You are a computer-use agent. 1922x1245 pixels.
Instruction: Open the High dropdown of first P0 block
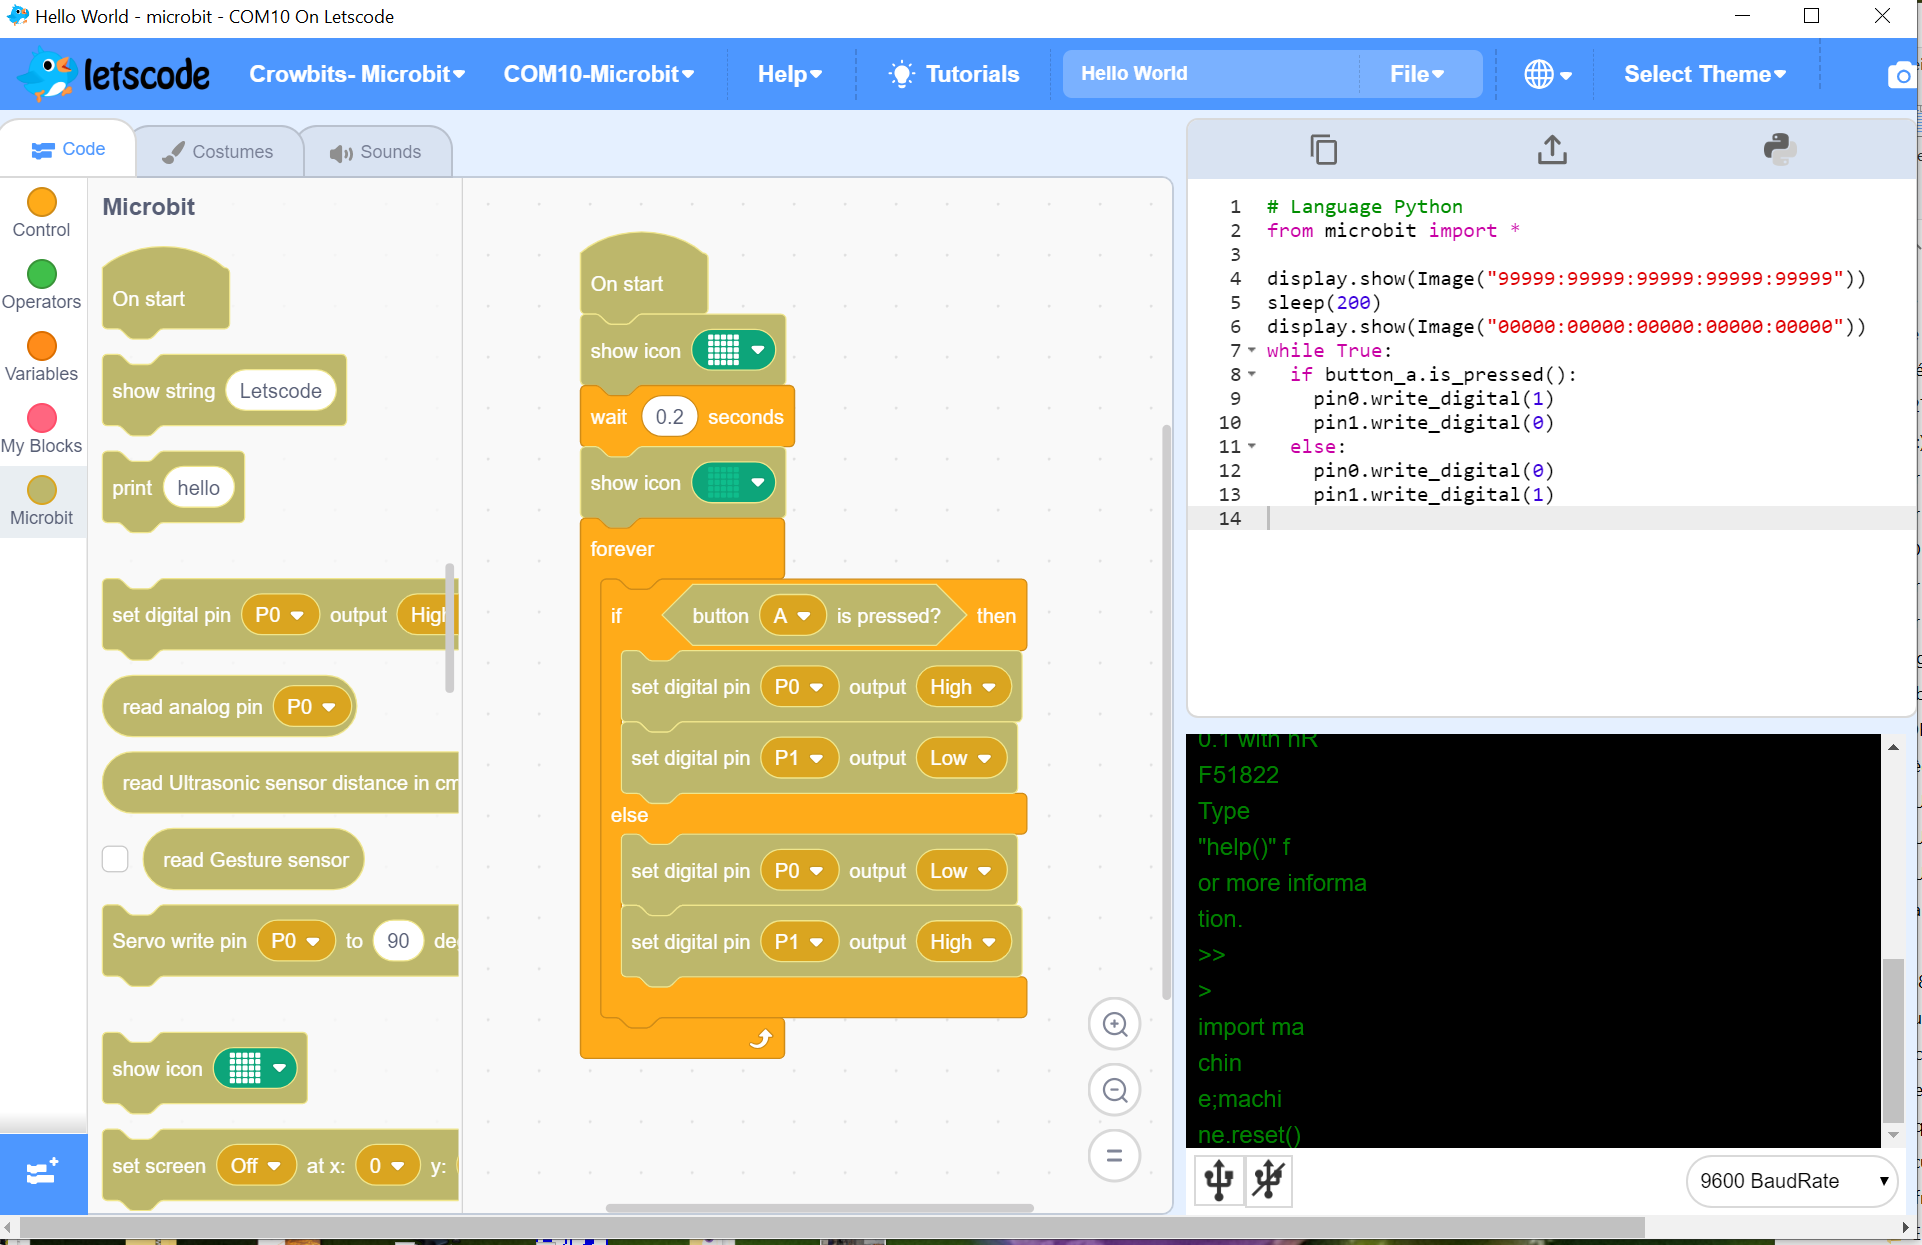pyautogui.click(x=963, y=687)
